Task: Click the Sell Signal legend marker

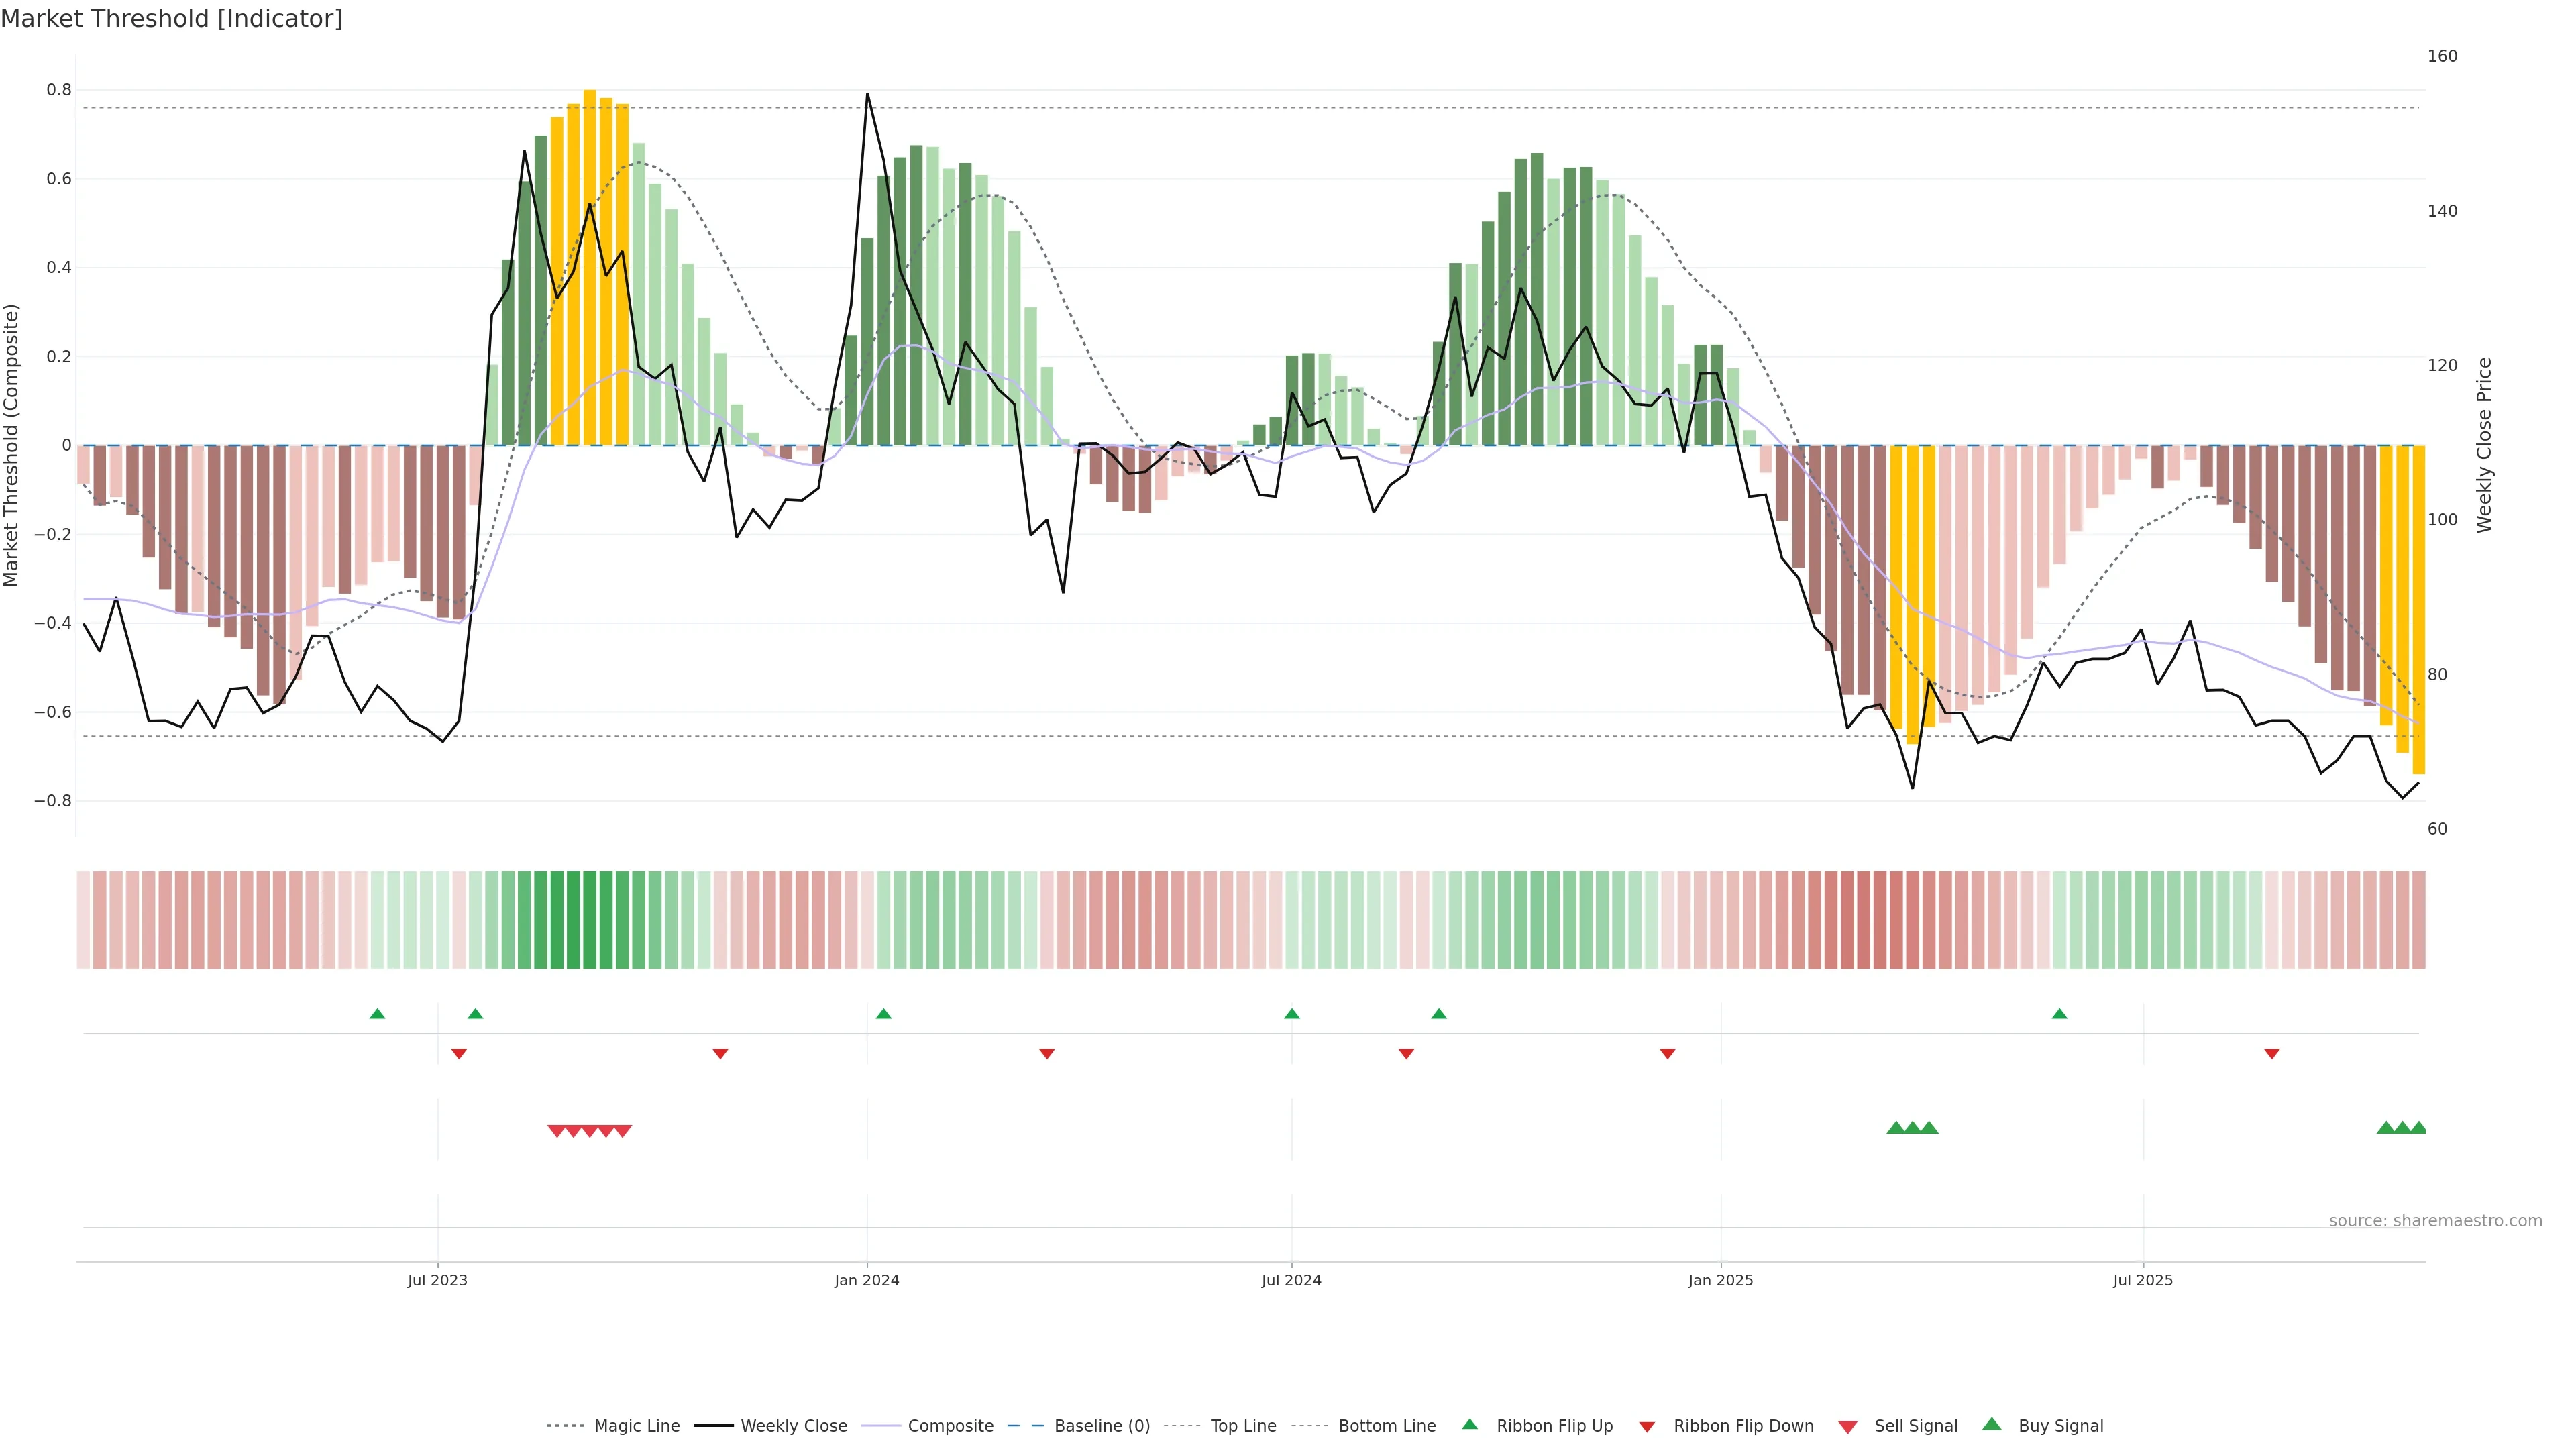Action: 1847,1427
